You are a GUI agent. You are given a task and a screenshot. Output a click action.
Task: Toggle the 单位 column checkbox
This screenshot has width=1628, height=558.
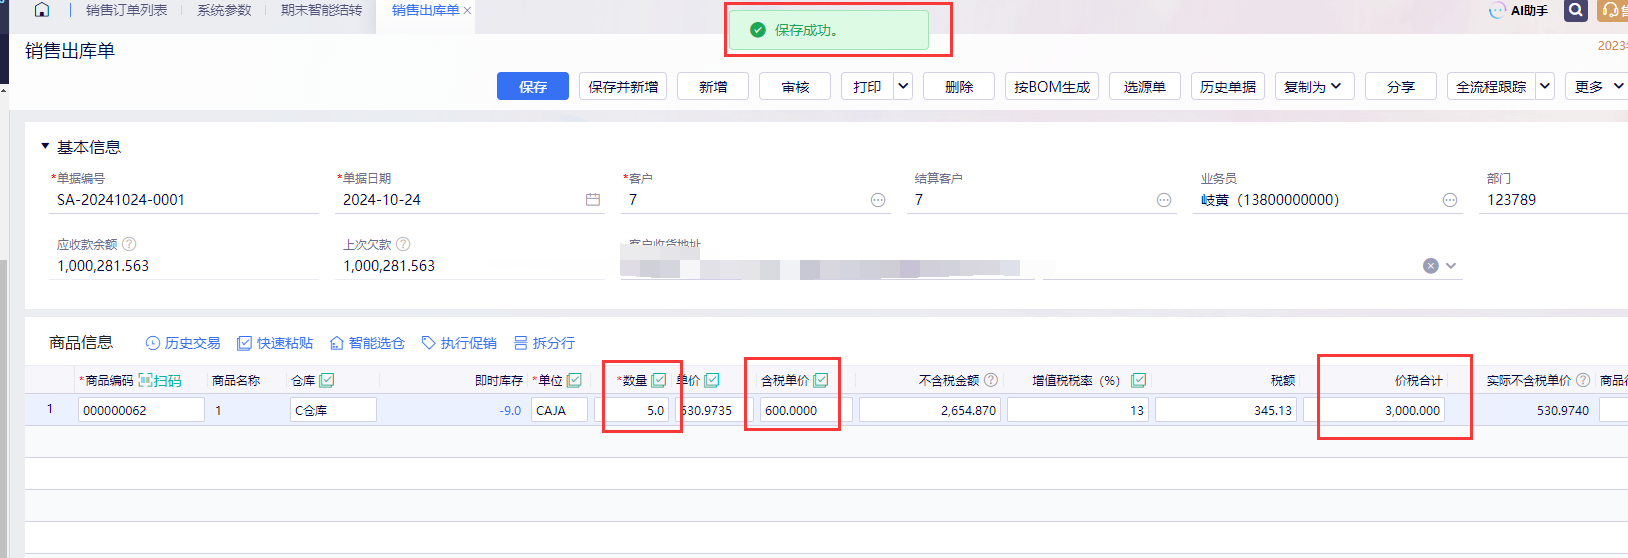pyautogui.click(x=574, y=380)
